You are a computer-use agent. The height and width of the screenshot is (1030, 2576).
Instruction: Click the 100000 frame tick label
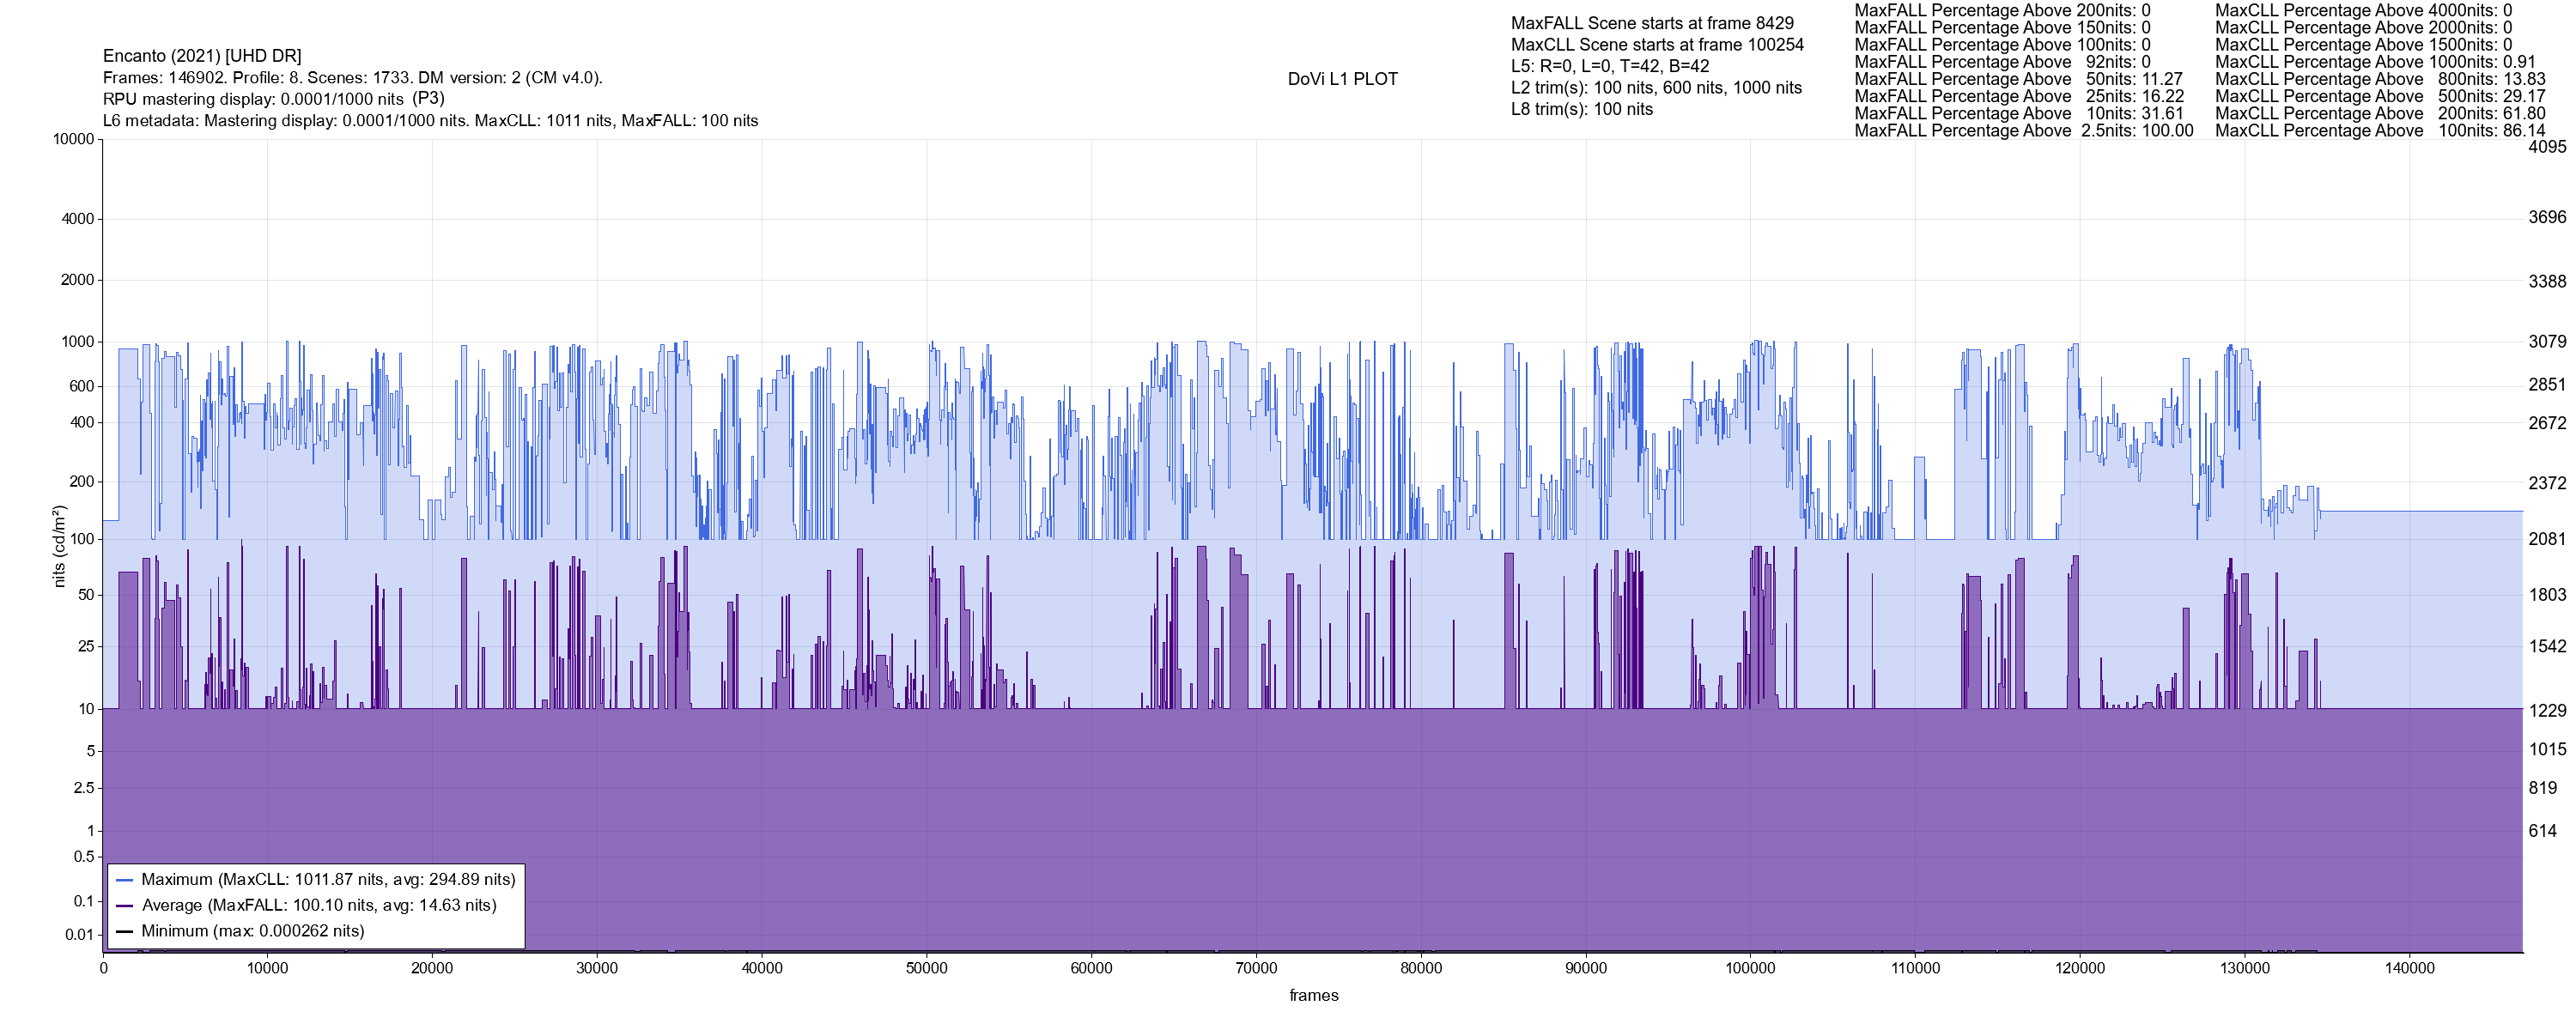click(x=1750, y=969)
